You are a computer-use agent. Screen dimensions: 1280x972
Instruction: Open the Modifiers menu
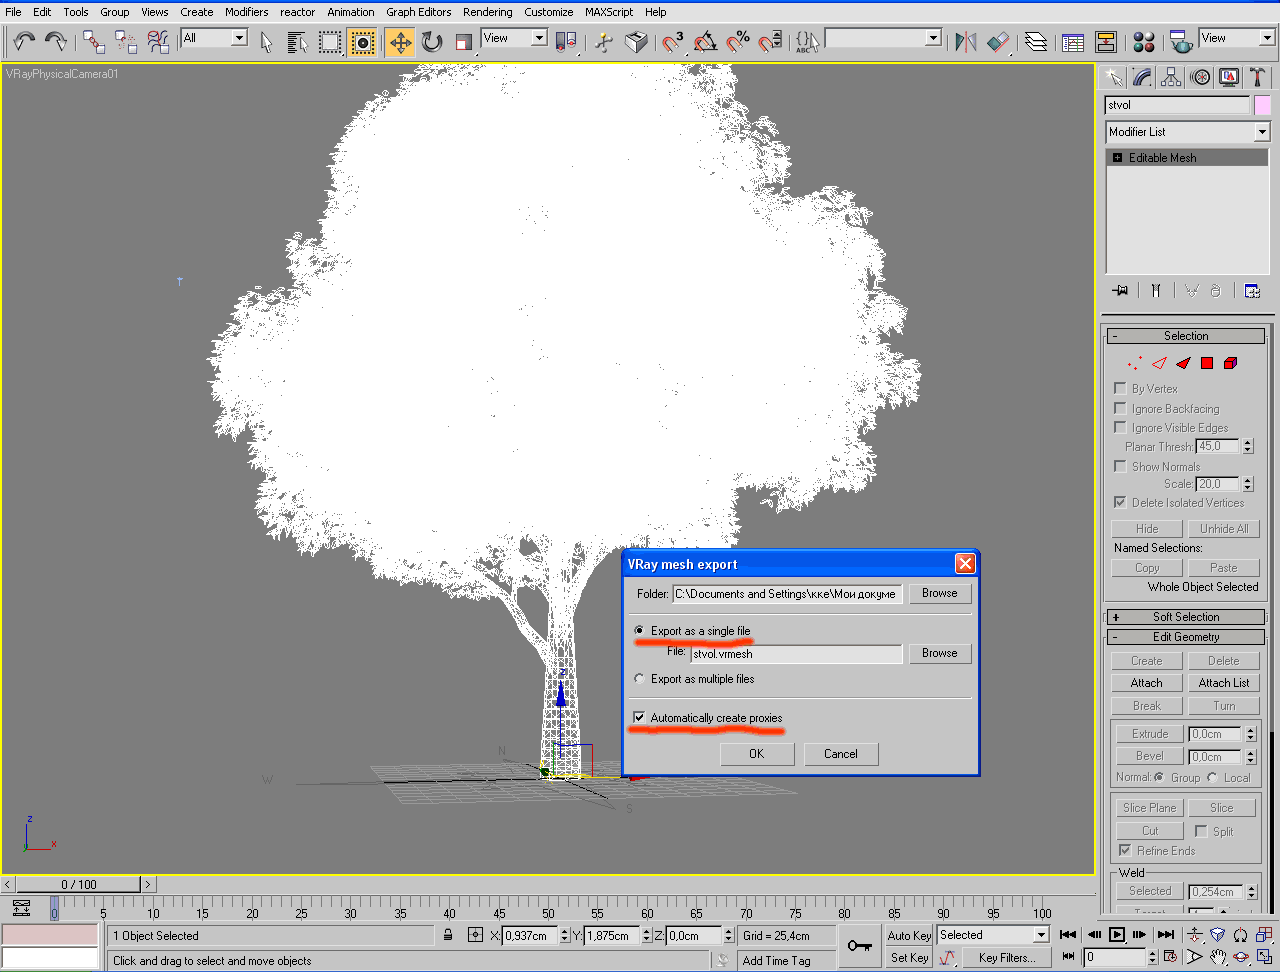click(x=246, y=12)
